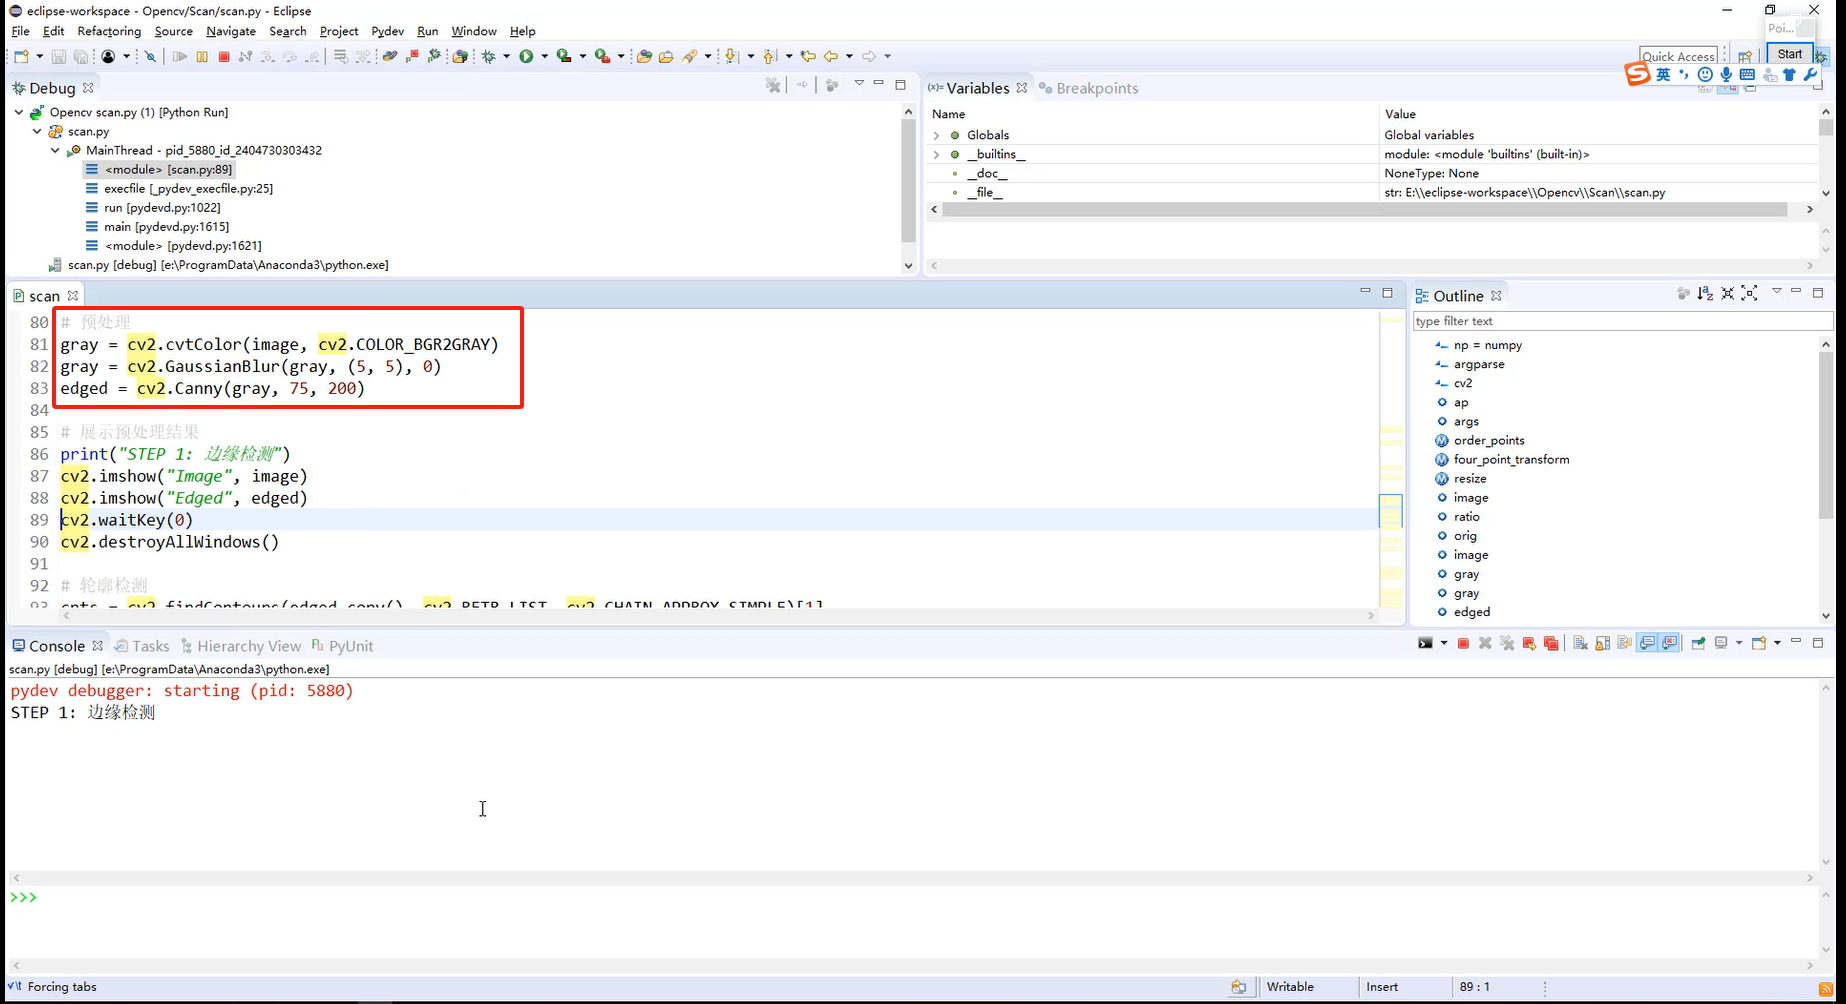Click Expand All icon in Outline
Viewport: 1846px width, 1004px height.
click(1749, 293)
